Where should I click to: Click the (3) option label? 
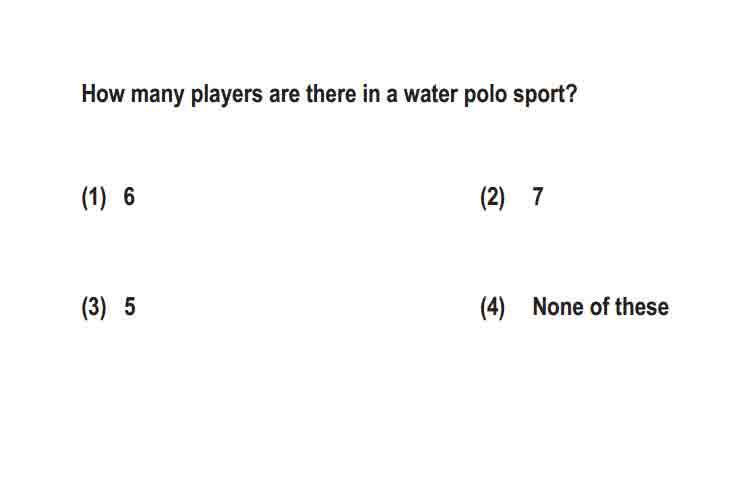point(94,307)
